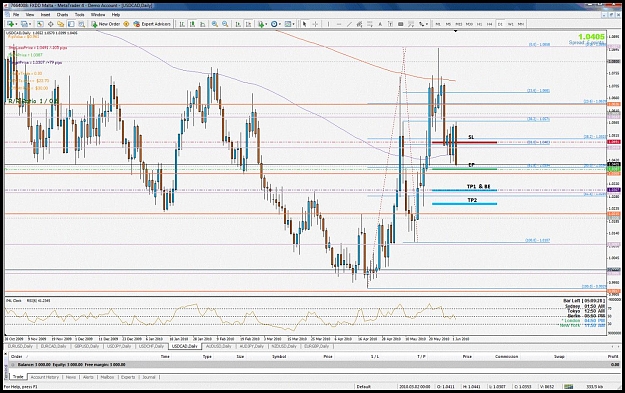Image resolution: width=625 pixels, height=393 pixels.
Task: Switch to M1 timeframe
Action: click(438, 24)
